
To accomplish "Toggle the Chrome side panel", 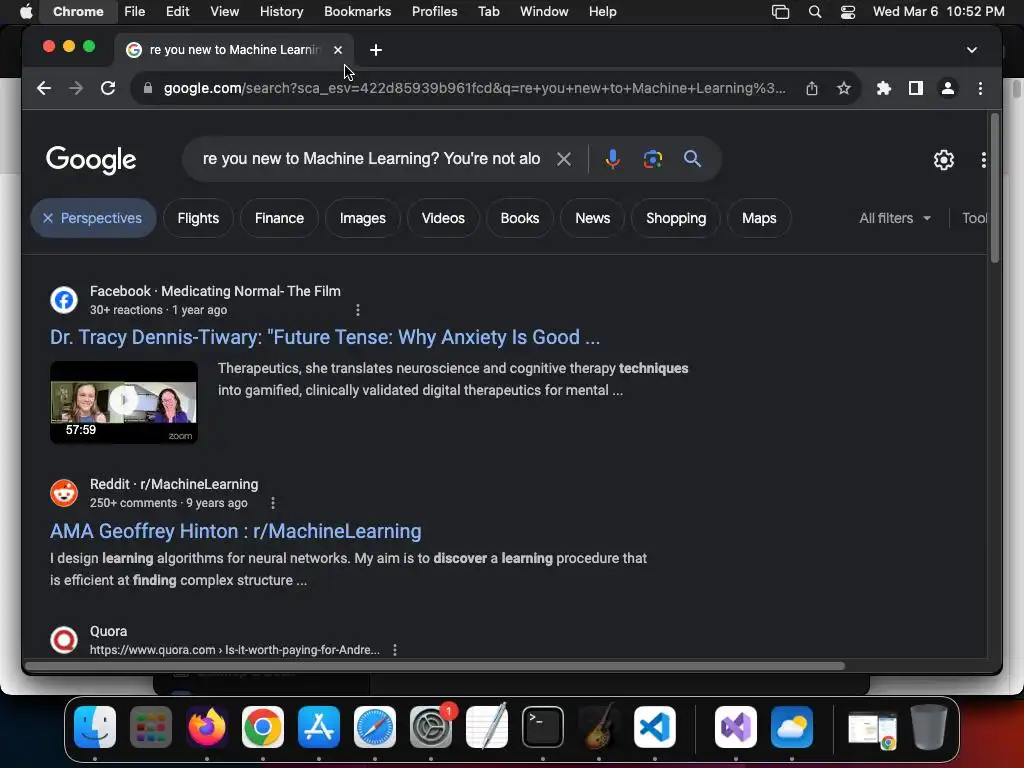I will coord(916,88).
